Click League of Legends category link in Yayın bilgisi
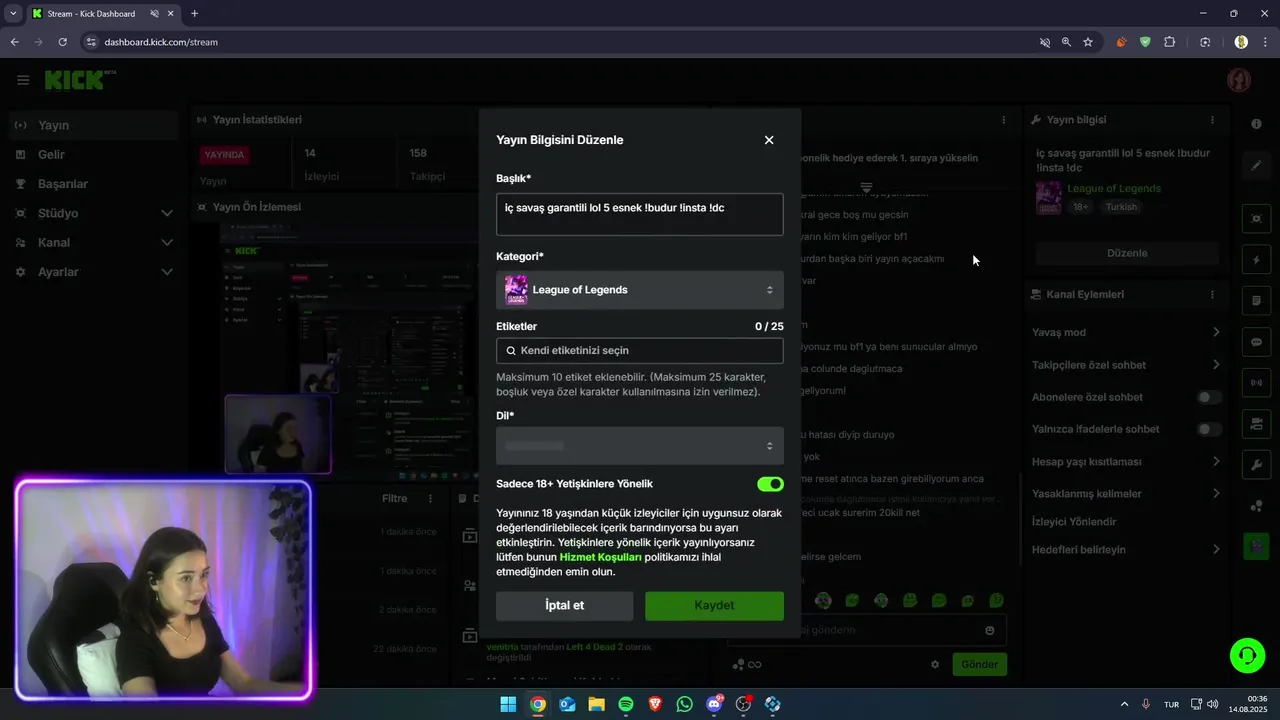The height and width of the screenshot is (720, 1280). tap(1114, 188)
